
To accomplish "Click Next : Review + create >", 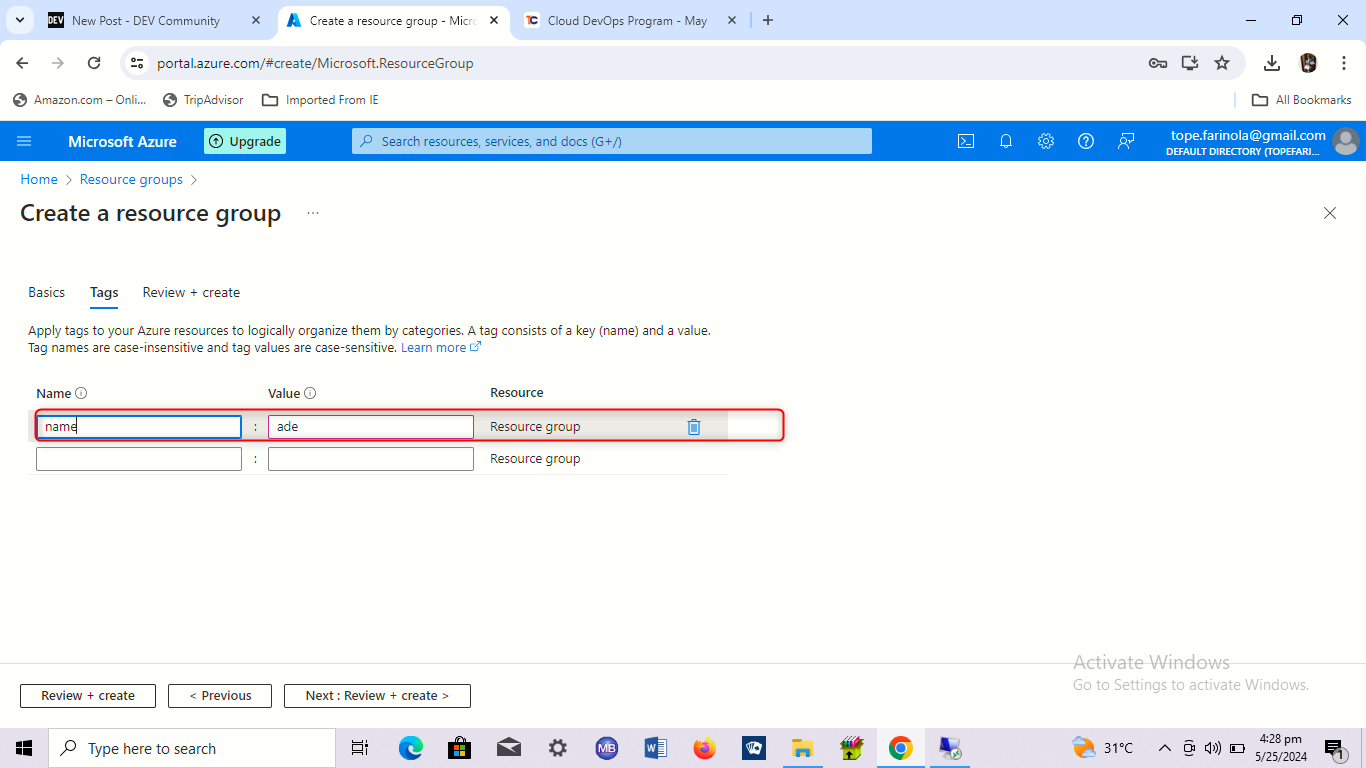I will 377,696.
